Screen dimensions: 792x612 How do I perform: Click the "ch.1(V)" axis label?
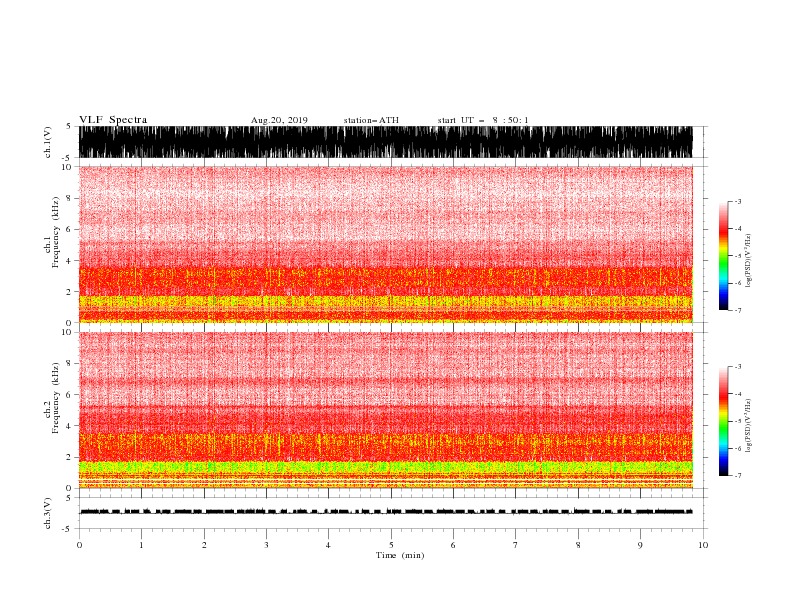click(x=48, y=142)
